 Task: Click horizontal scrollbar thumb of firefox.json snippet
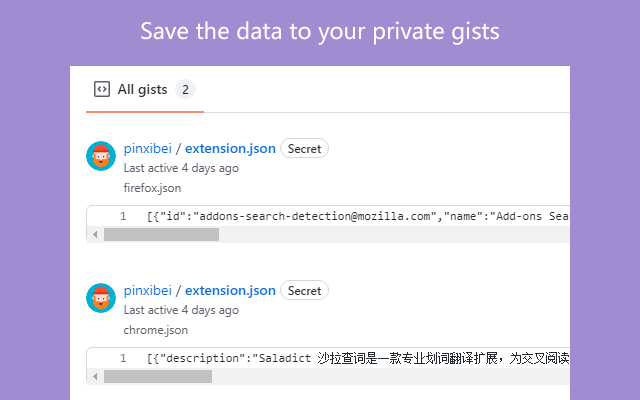(162, 235)
